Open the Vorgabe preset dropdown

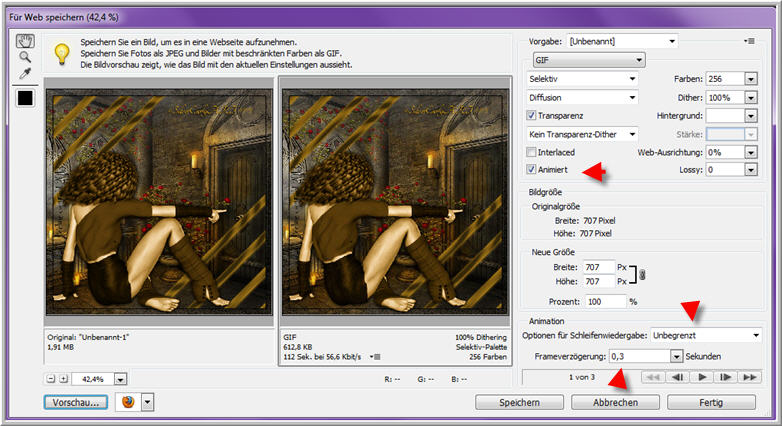[x=622, y=41]
